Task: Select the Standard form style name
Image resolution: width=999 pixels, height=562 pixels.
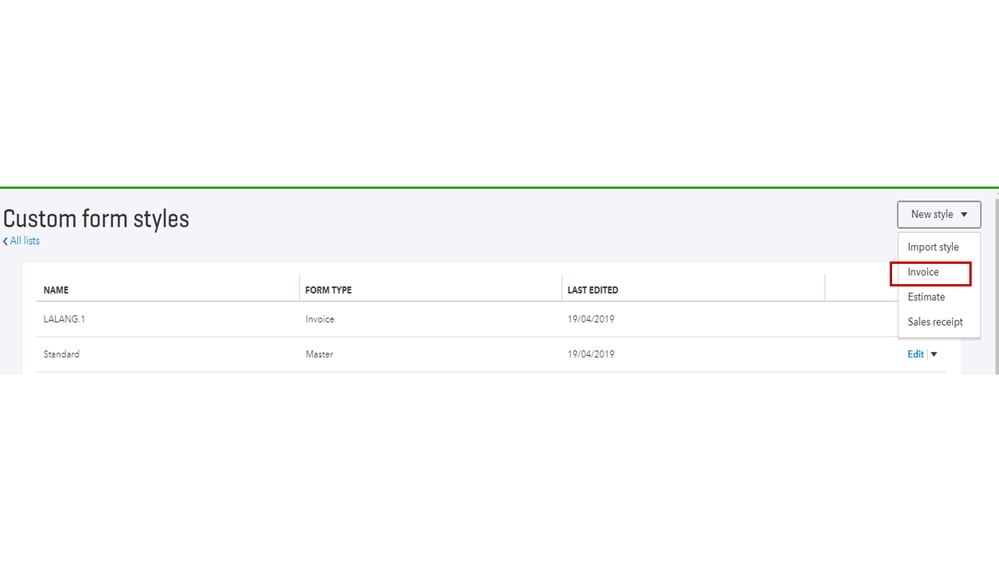Action: [62, 354]
